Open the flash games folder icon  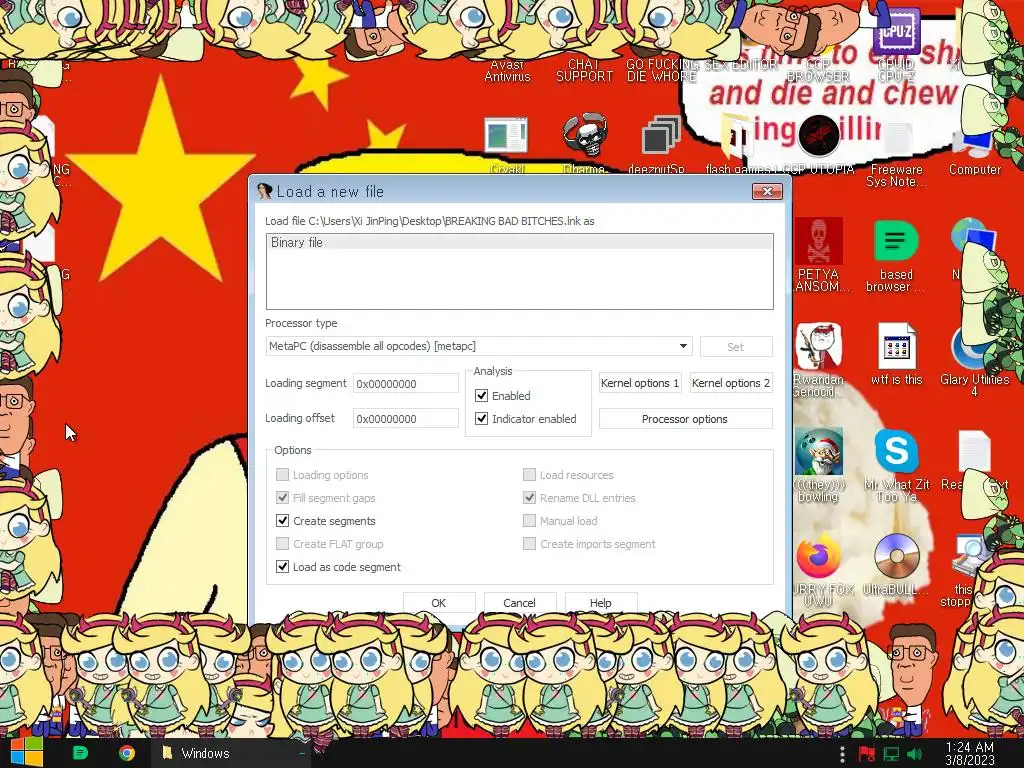pyautogui.click(x=737, y=136)
